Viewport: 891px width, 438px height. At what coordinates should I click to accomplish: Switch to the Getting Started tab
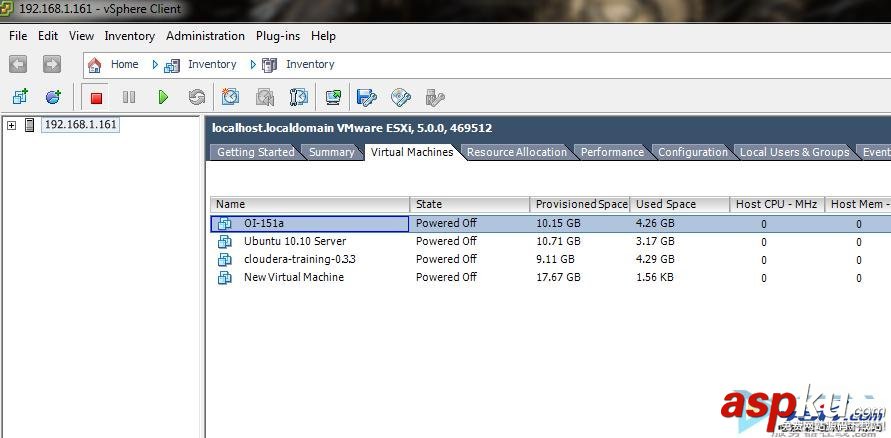pyautogui.click(x=256, y=152)
